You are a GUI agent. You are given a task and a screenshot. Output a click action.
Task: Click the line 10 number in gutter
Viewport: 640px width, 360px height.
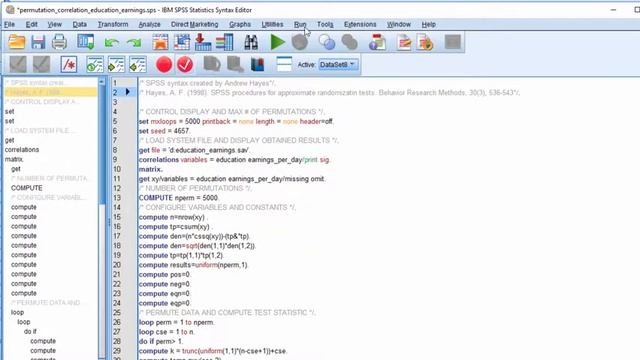pos(117,169)
